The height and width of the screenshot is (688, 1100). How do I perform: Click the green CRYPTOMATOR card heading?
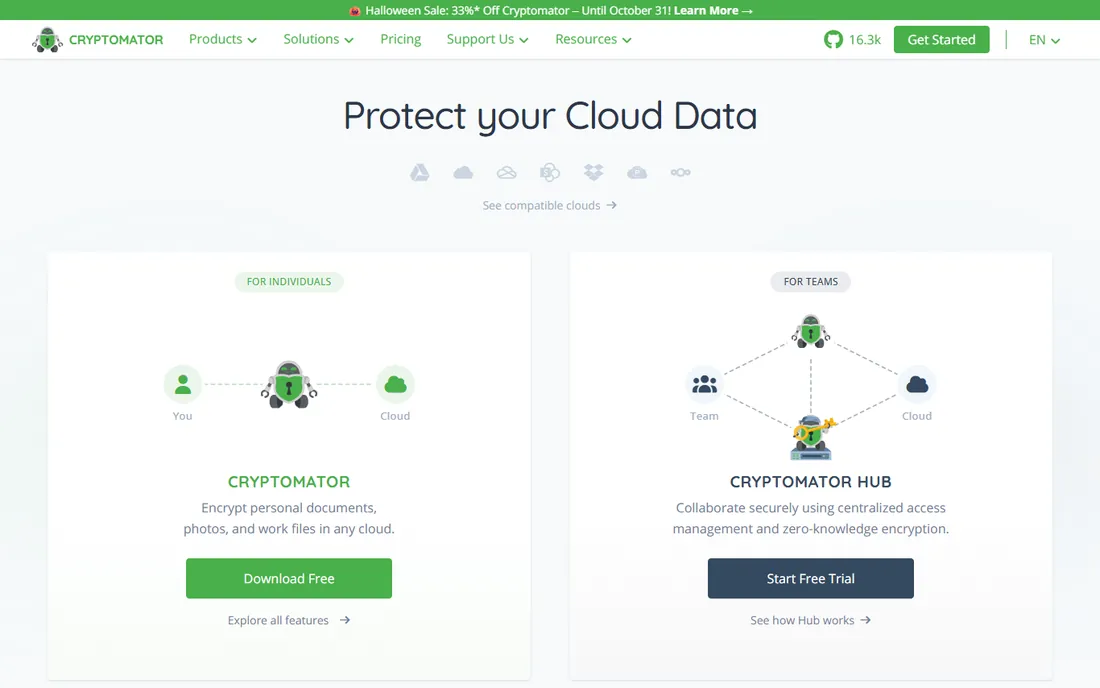(289, 482)
